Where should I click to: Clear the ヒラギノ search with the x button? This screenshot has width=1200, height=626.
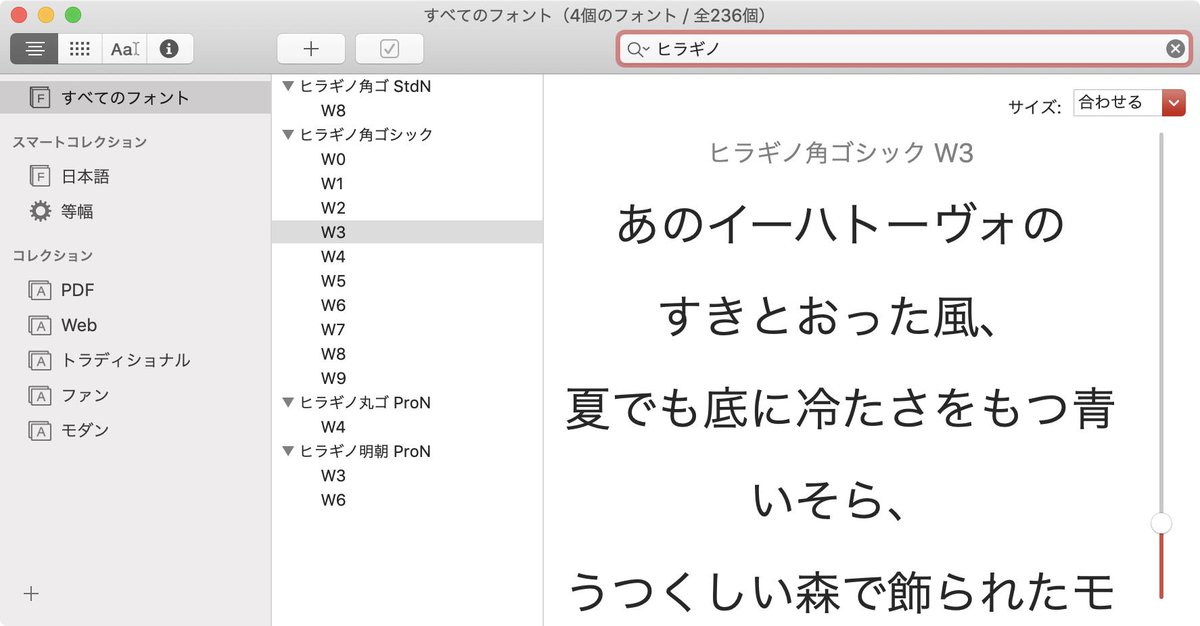pyautogui.click(x=1175, y=47)
